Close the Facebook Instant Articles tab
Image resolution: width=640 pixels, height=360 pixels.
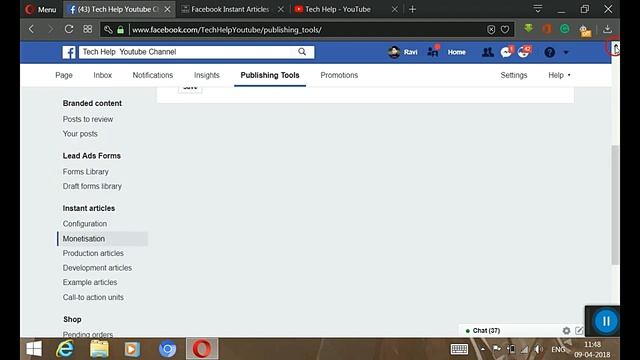[x=281, y=9]
